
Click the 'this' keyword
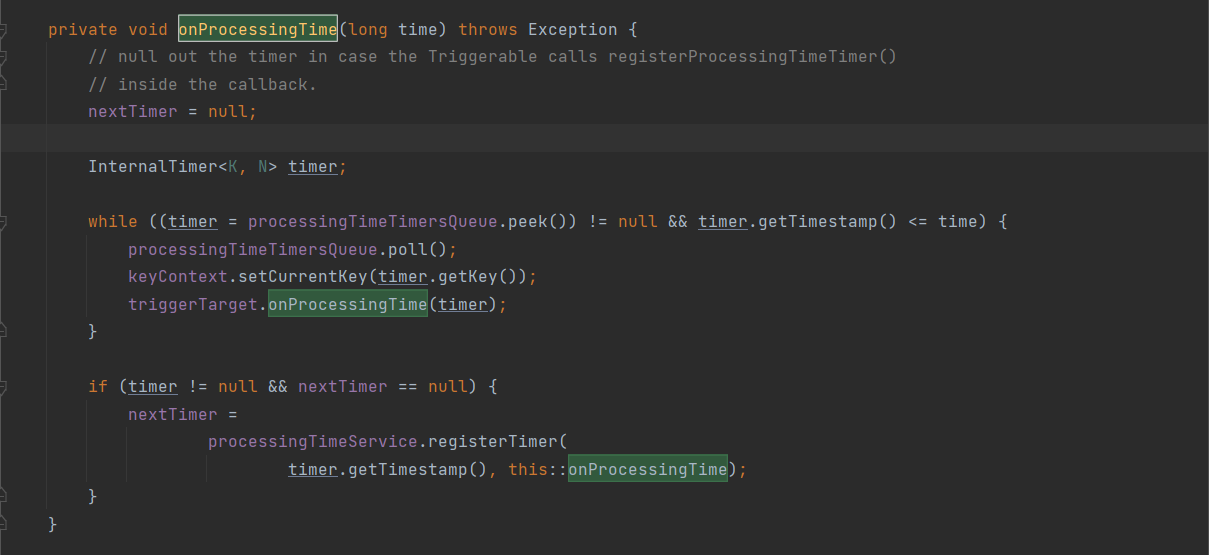528,469
